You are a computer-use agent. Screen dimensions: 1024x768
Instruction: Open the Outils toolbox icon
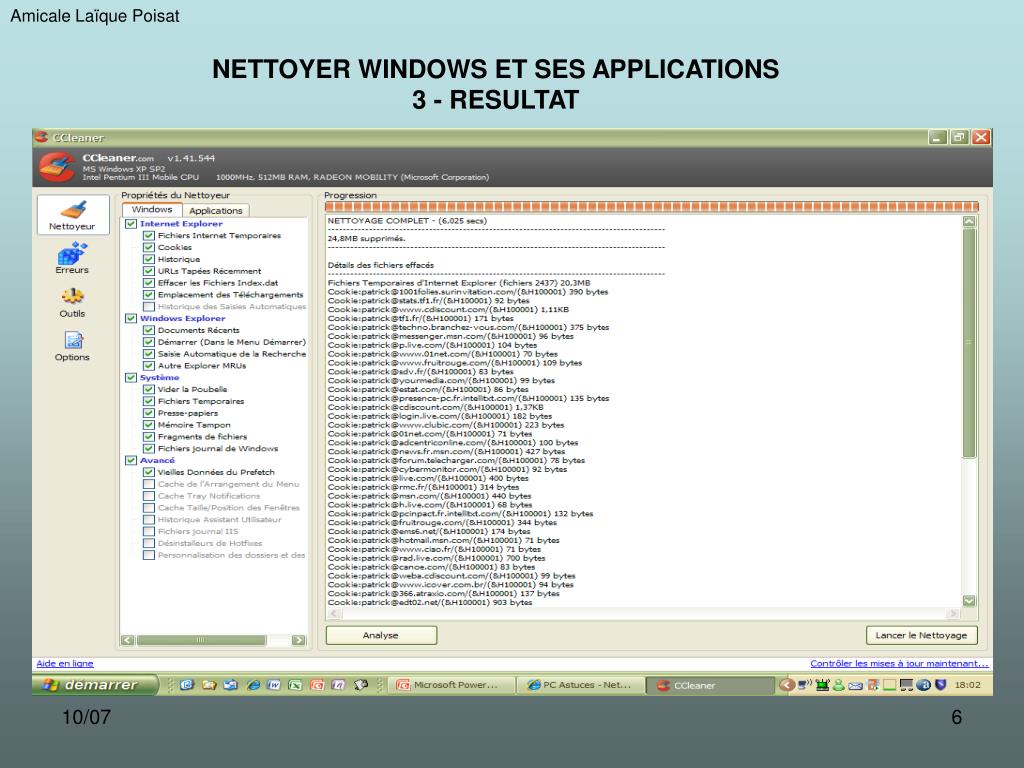pos(72,297)
